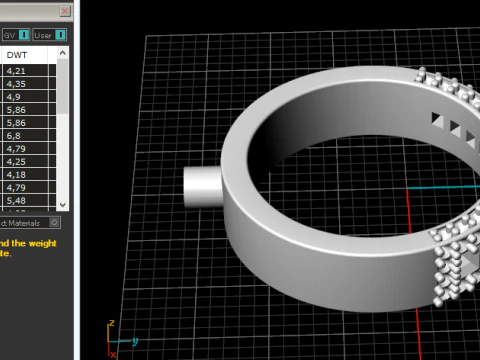Click the table scrollbar thumb

coord(63,86)
